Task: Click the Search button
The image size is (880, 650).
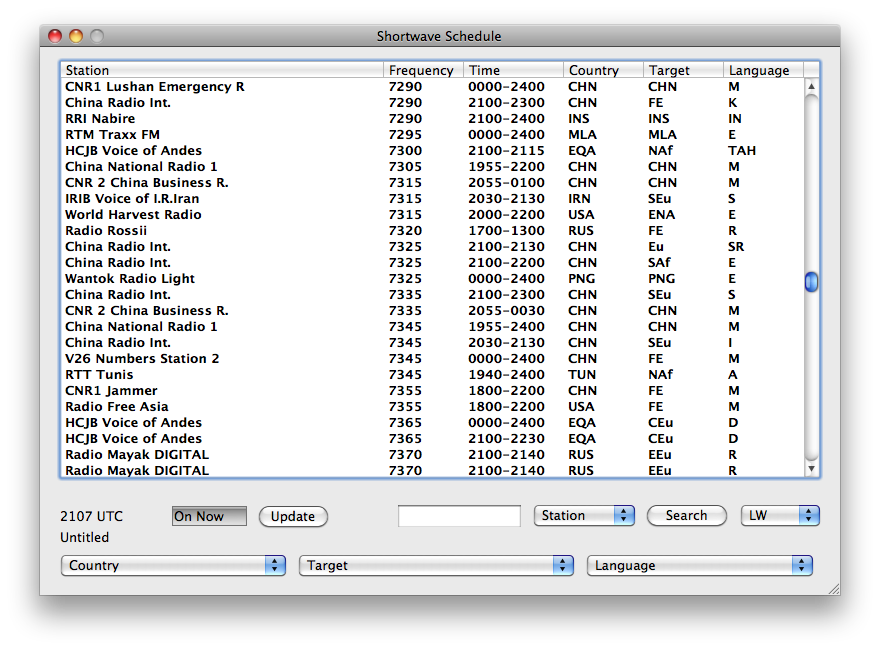Action: click(x=686, y=515)
